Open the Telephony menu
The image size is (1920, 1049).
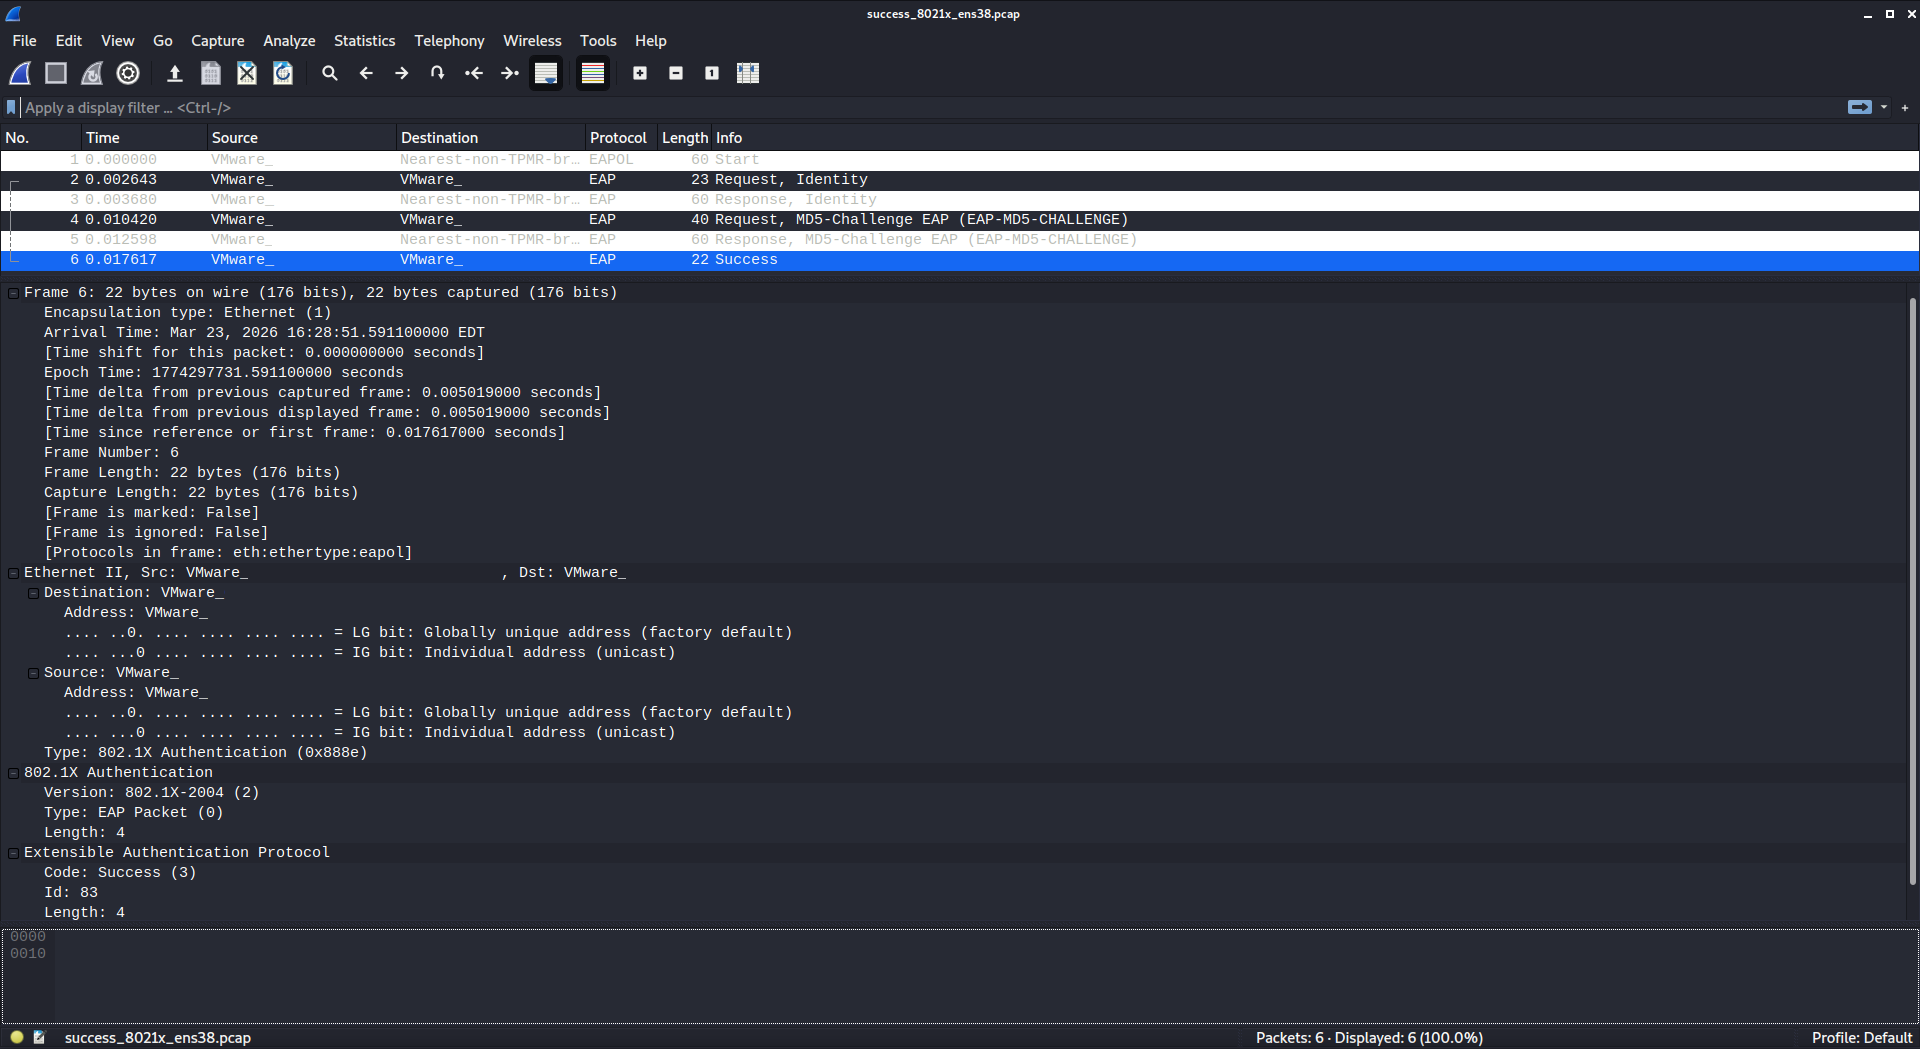tap(449, 41)
